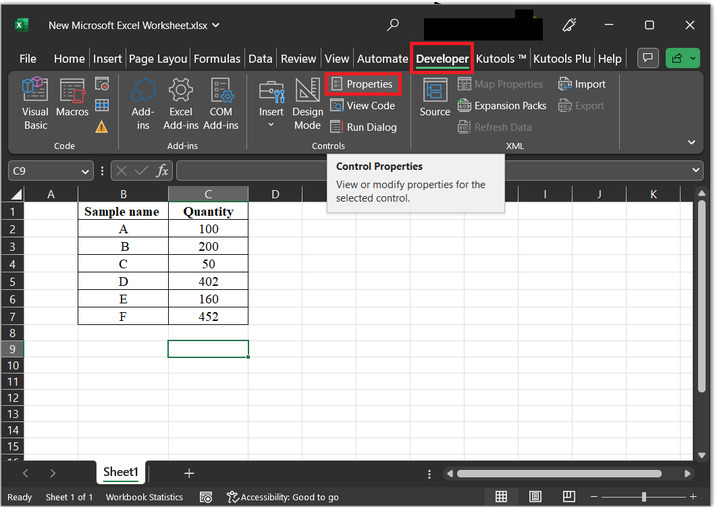
Task: Open the Excel Add-ins dialog
Action: pyautogui.click(x=180, y=103)
